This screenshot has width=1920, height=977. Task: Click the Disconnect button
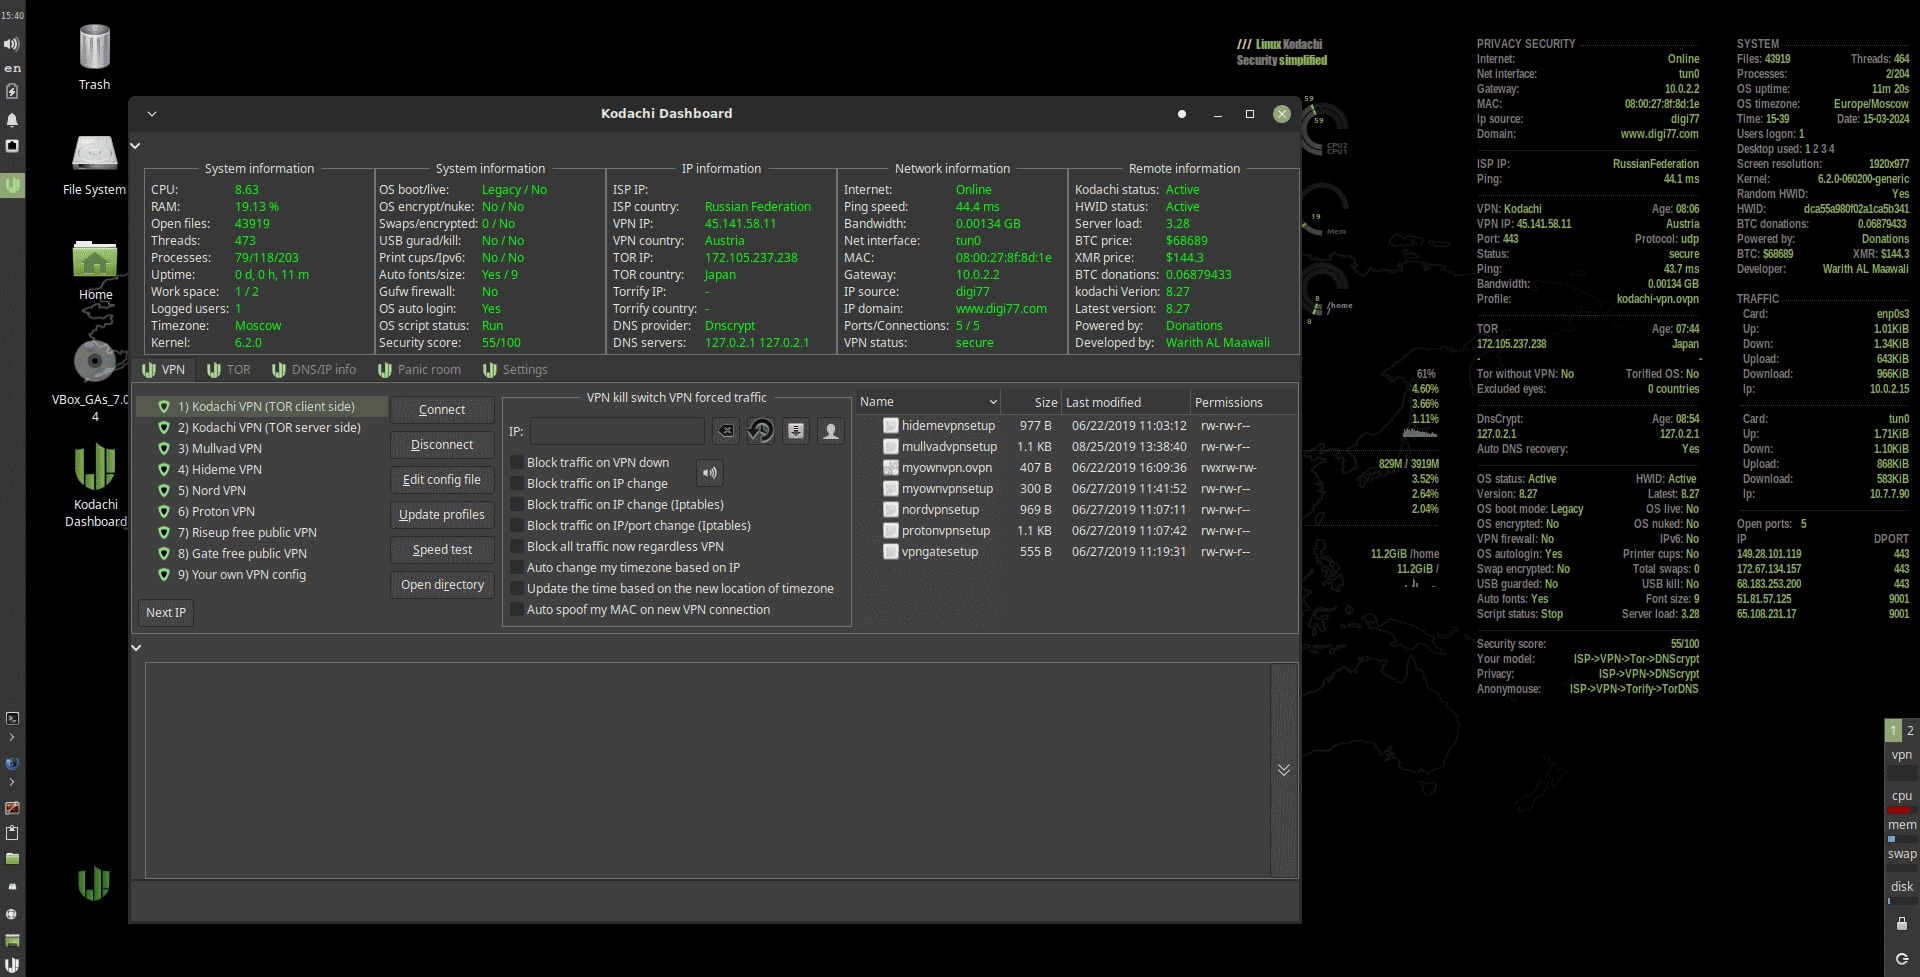coord(442,445)
